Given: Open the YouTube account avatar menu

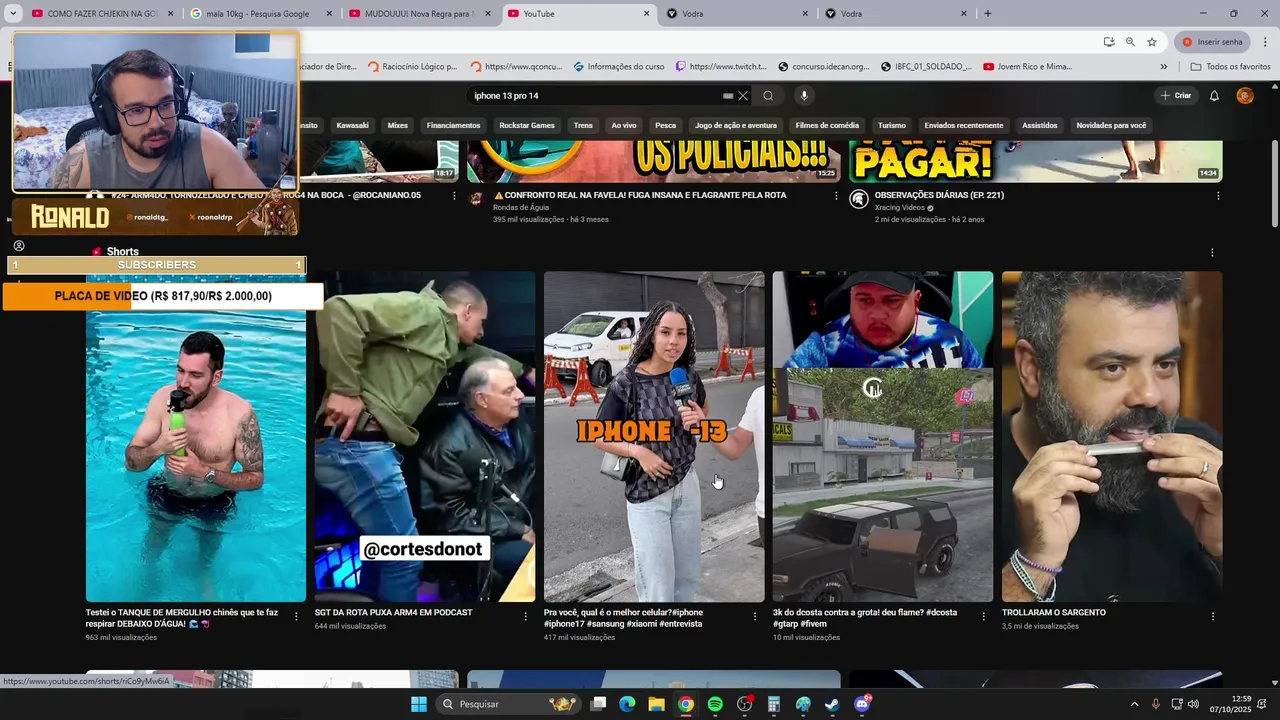Looking at the screenshot, I should point(1245,96).
